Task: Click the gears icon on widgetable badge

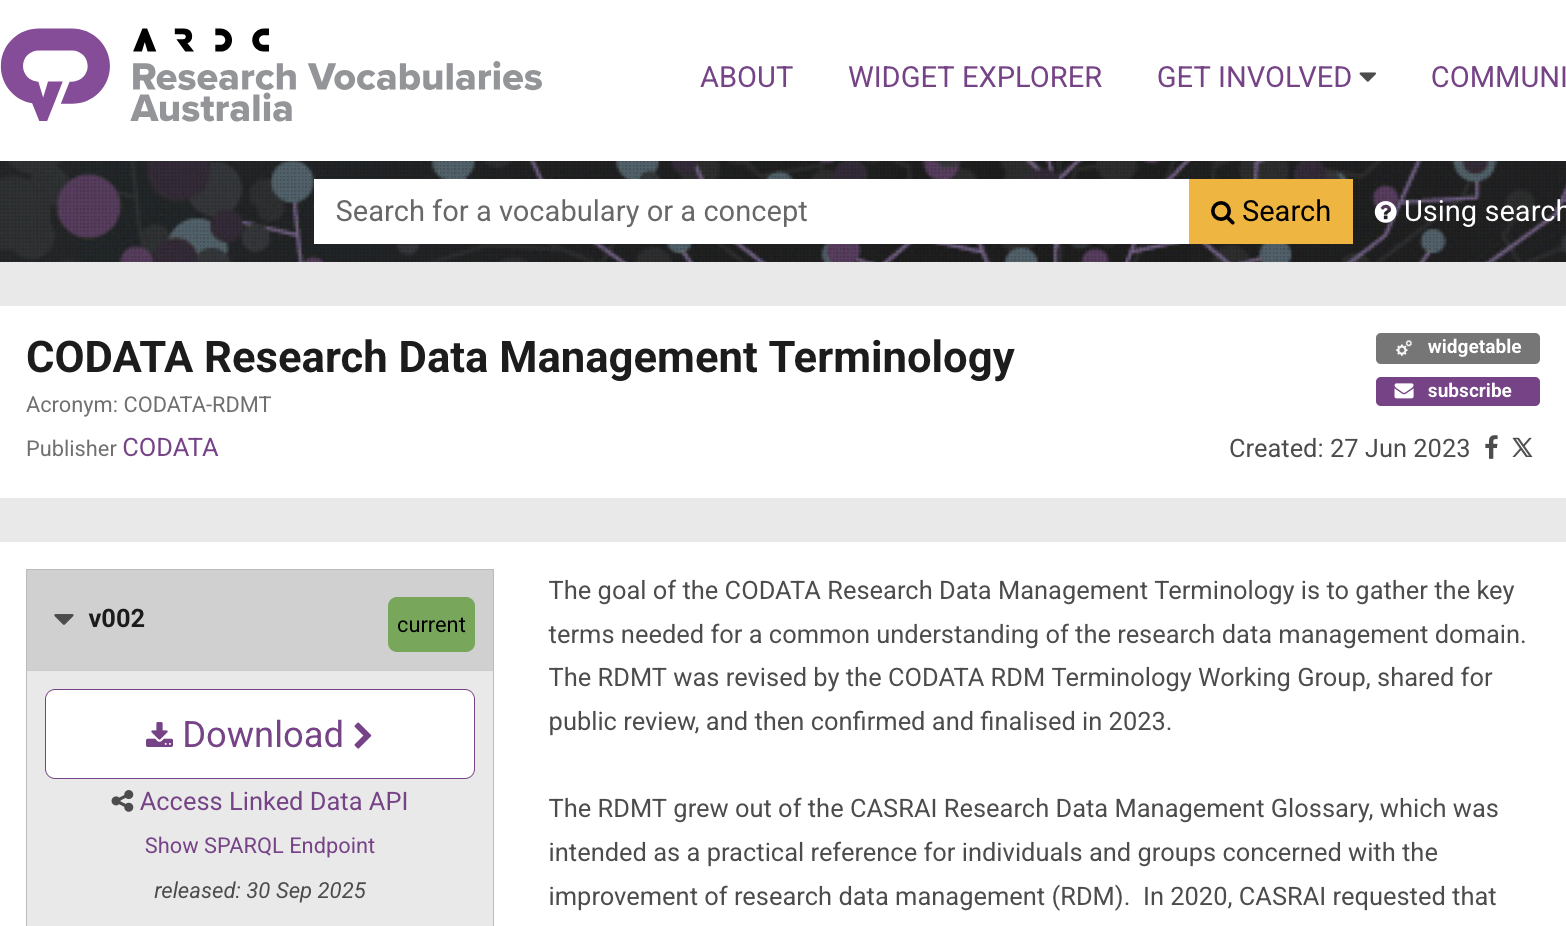Action: tap(1404, 348)
